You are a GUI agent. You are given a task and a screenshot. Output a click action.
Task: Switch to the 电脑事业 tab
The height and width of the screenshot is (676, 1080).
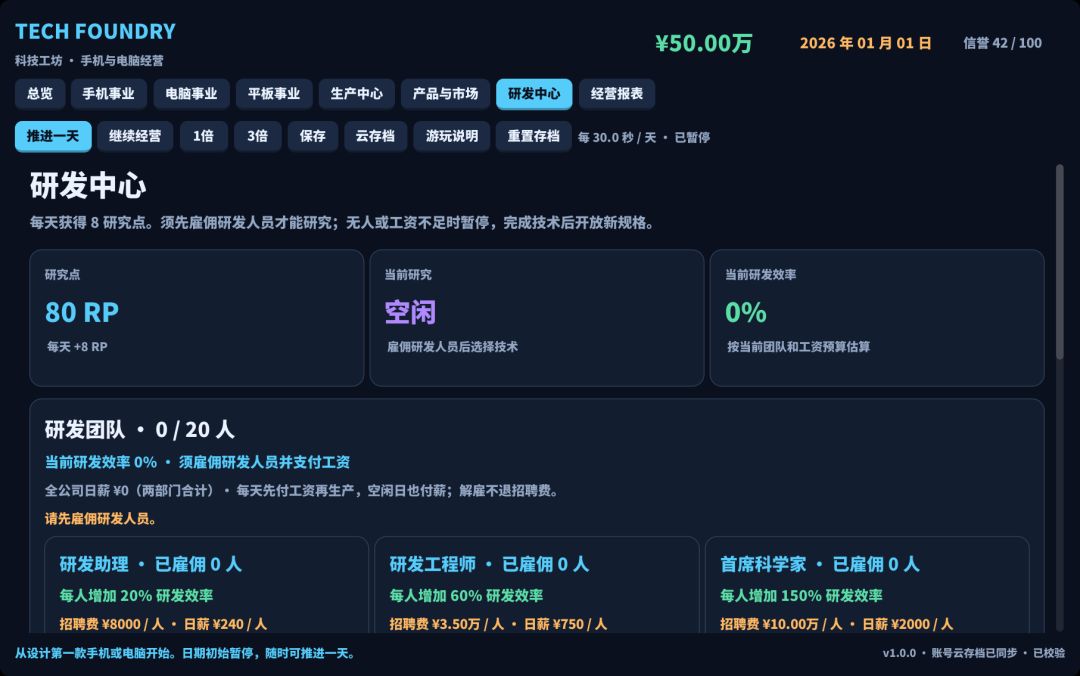coord(191,94)
